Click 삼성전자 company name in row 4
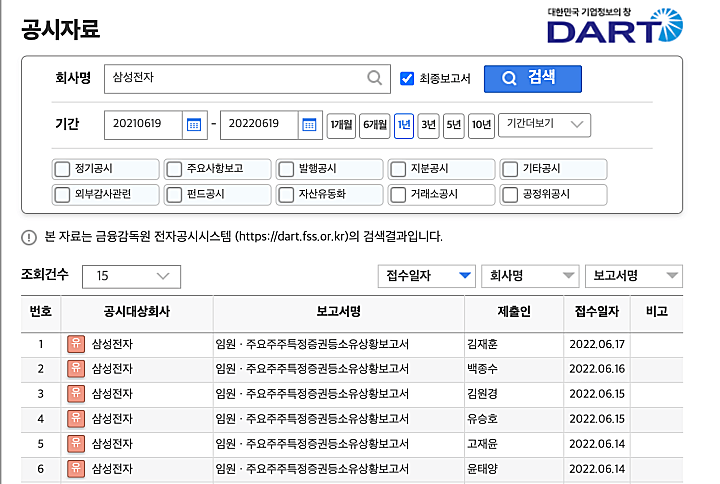Image resolution: width=720 pixels, height=484 pixels. point(112,419)
